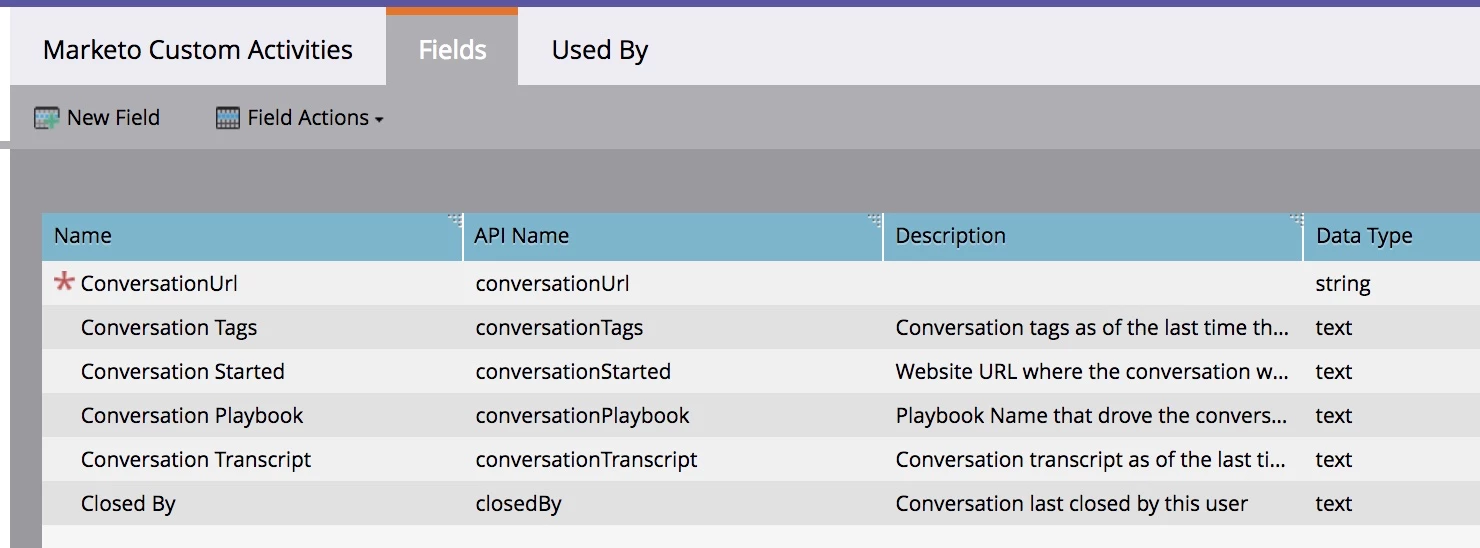Click the New Field icon
Image resolution: width=1480 pixels, height=548 pixels.
(47, 118)
